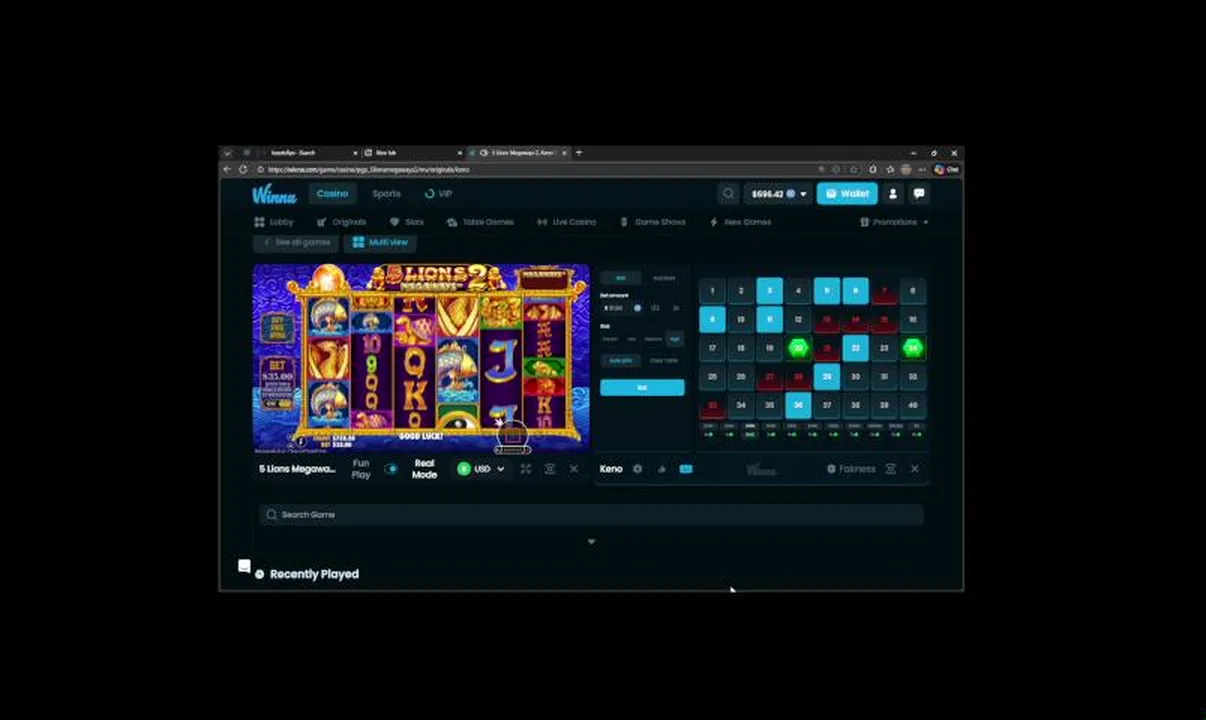Screen dimensions: 1206x720
Task: Click the Fairness shield link
Action: [851, 469]
